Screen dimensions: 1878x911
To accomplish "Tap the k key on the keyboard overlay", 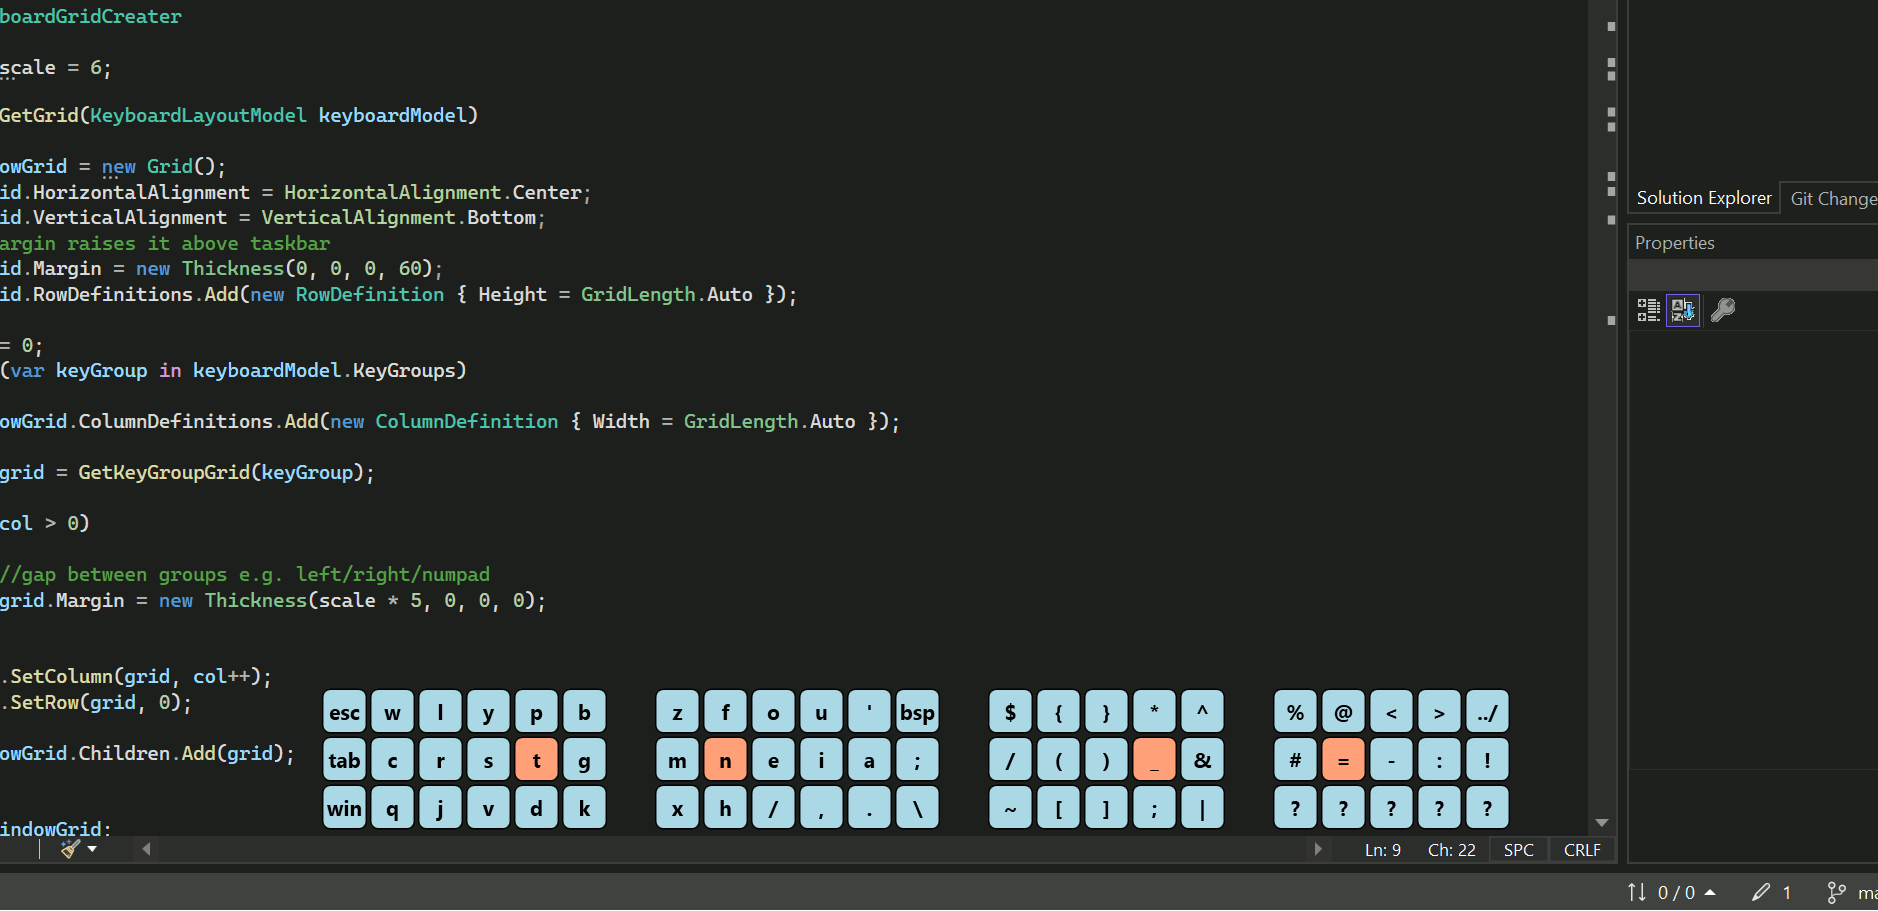I will tap(584, 808).
